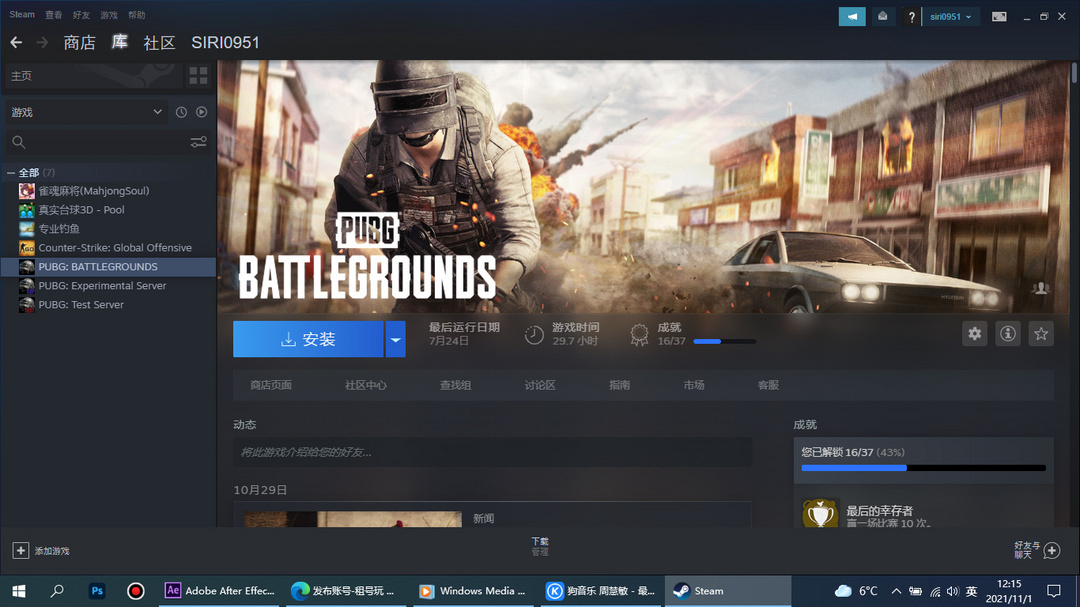This screenshot has width=1080, height=607.
Task: Open the SIRI0951 profile tab
Action: coord(225,43)
